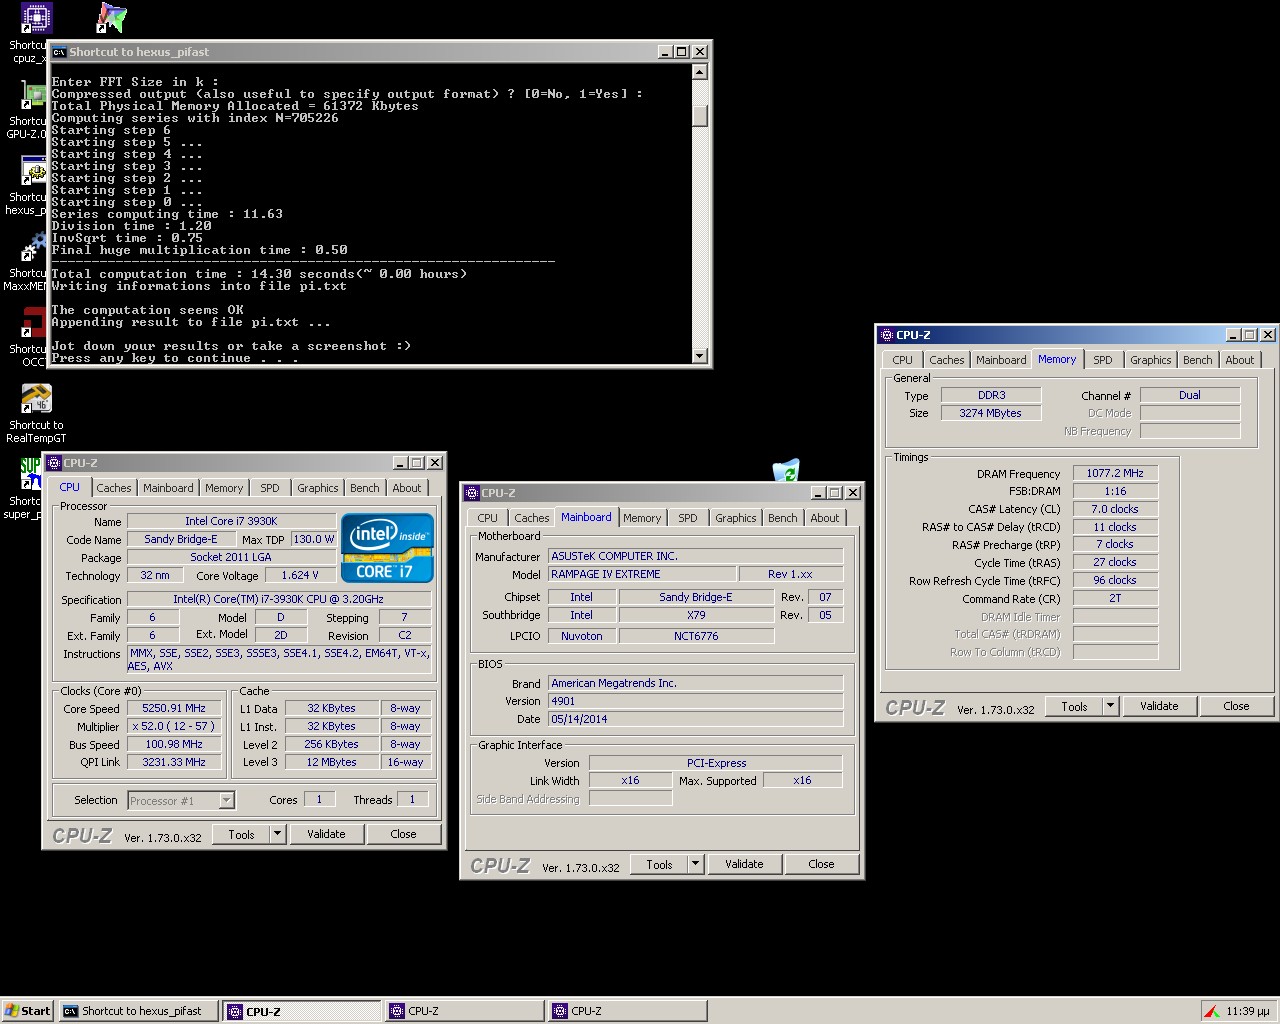Open Shortcut to RealTempGT icon
This screenshot has width=1280, height=1024.
36,400
